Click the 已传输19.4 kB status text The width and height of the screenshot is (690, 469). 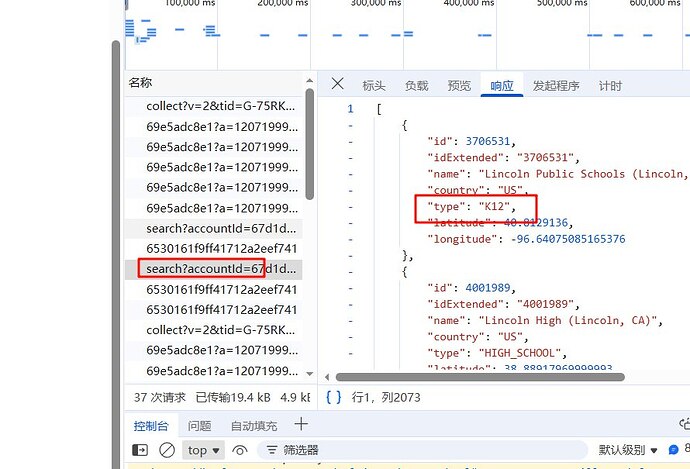(233, 398)
